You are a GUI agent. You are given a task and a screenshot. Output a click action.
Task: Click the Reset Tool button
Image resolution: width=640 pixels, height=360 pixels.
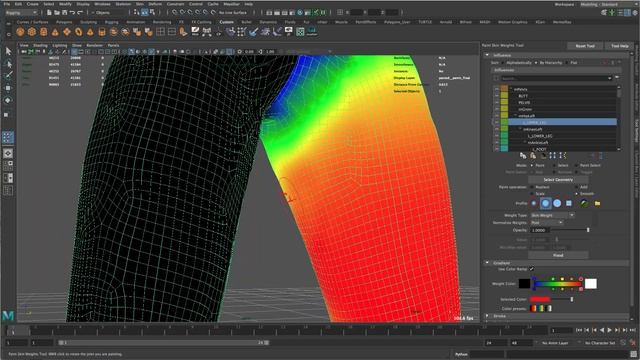coord(584,46)
